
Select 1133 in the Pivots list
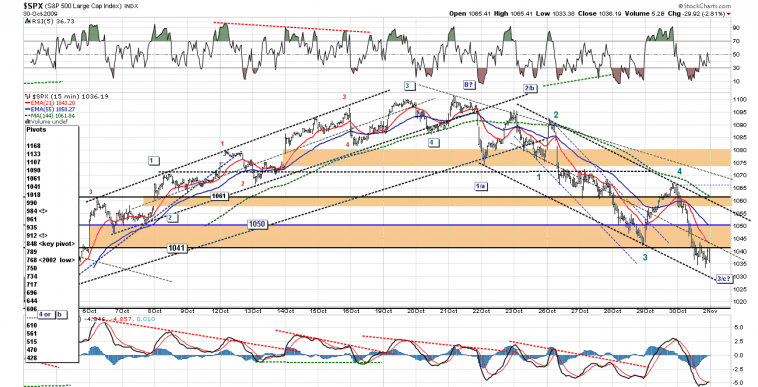(x=34, y=154)
